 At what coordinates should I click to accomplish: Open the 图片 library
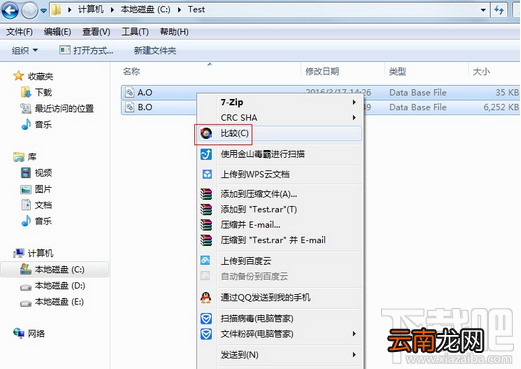pos(43,189)
